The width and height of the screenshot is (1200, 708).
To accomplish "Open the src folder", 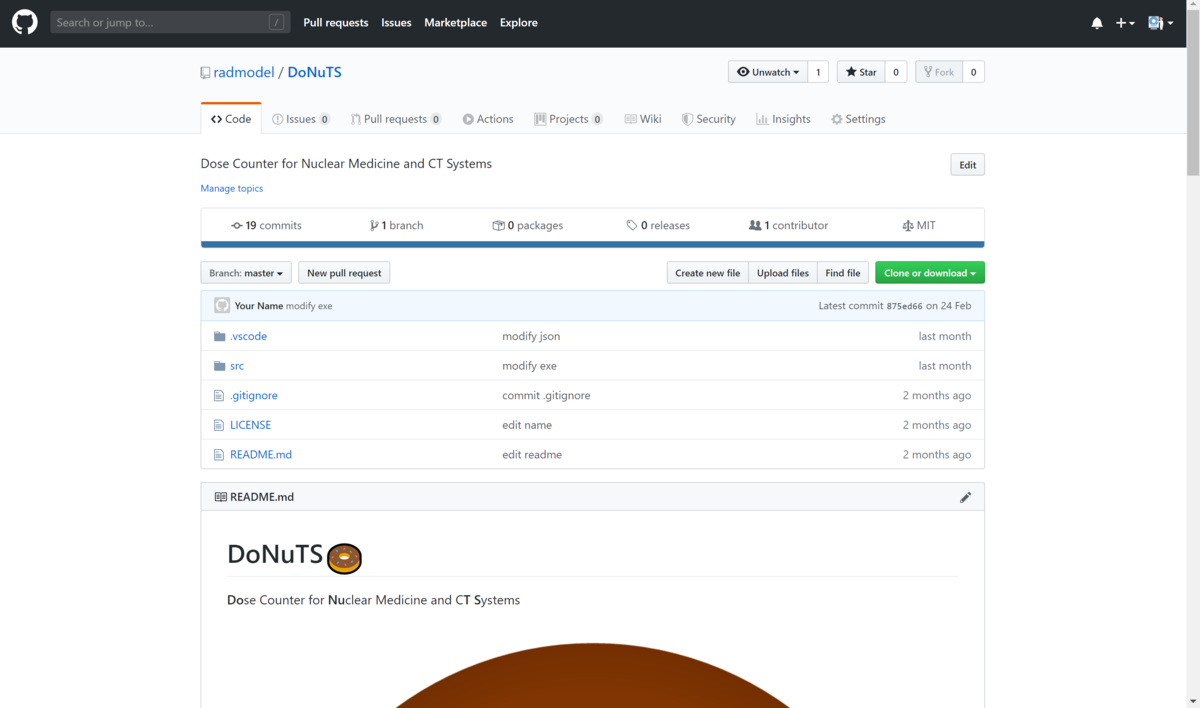I will [x=237, y=366].
